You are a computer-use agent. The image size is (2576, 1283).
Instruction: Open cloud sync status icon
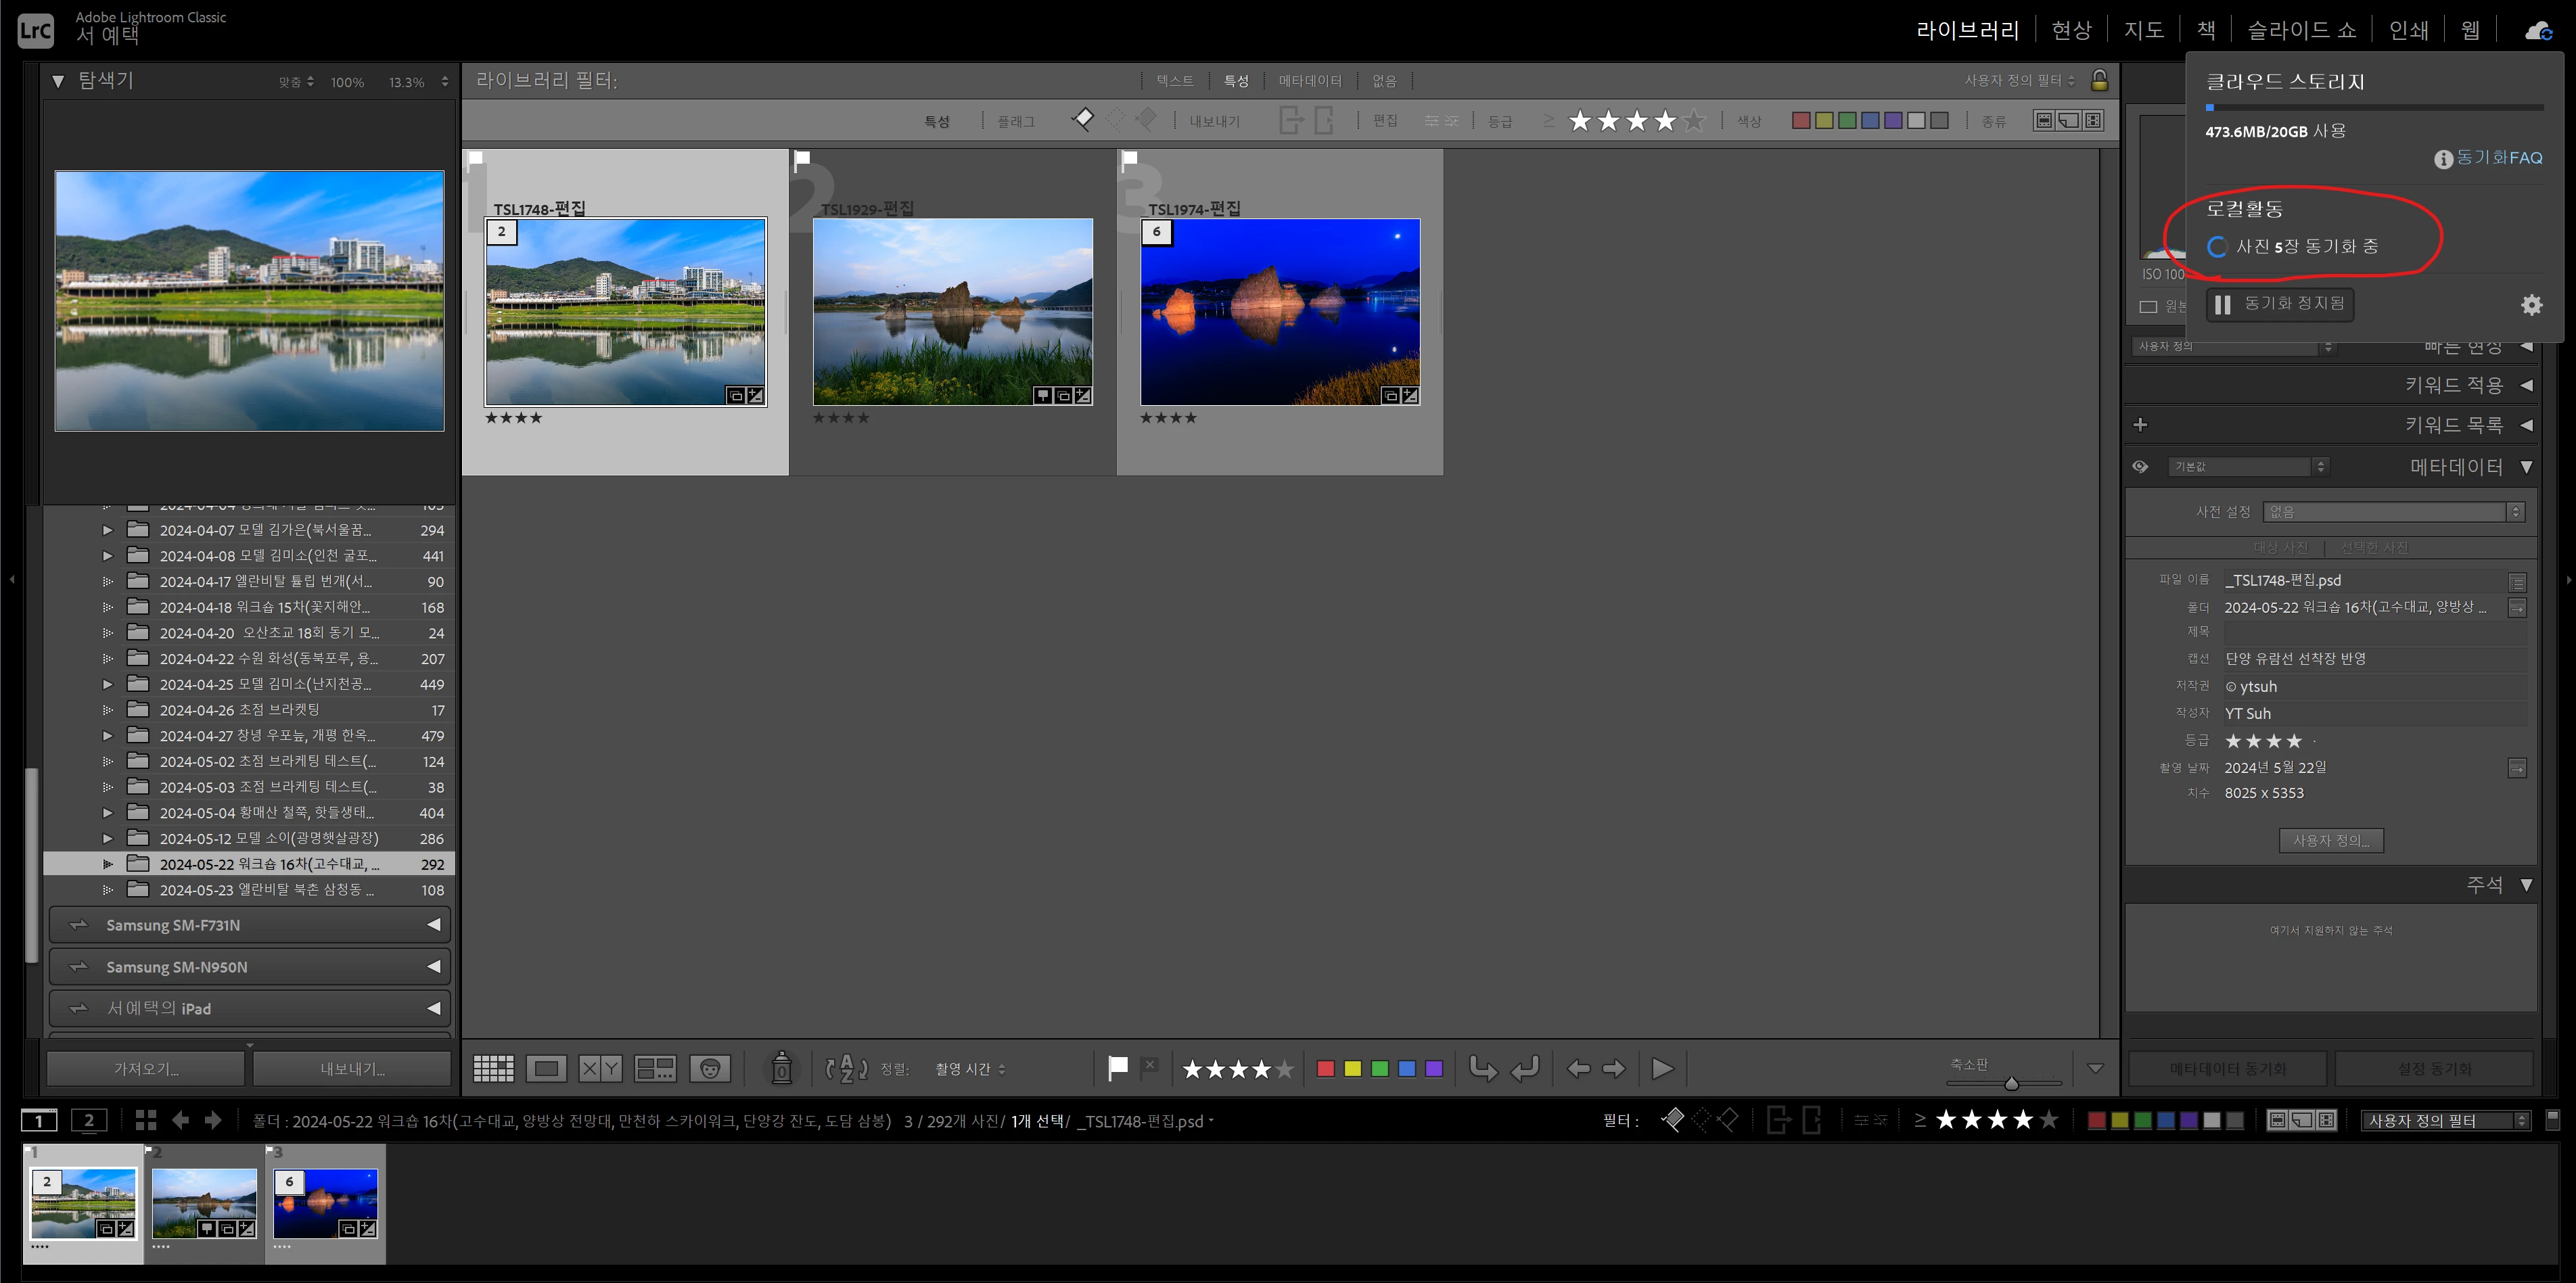(x=2538, y=31)
